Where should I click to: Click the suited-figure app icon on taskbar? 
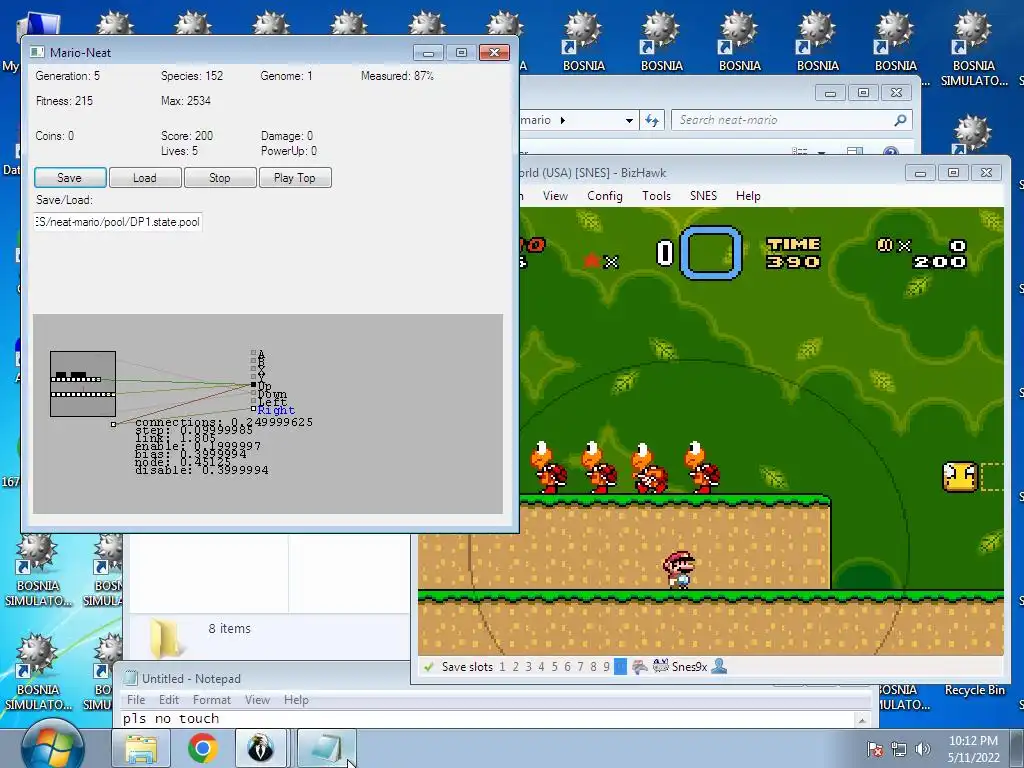(x=261, y=748)
